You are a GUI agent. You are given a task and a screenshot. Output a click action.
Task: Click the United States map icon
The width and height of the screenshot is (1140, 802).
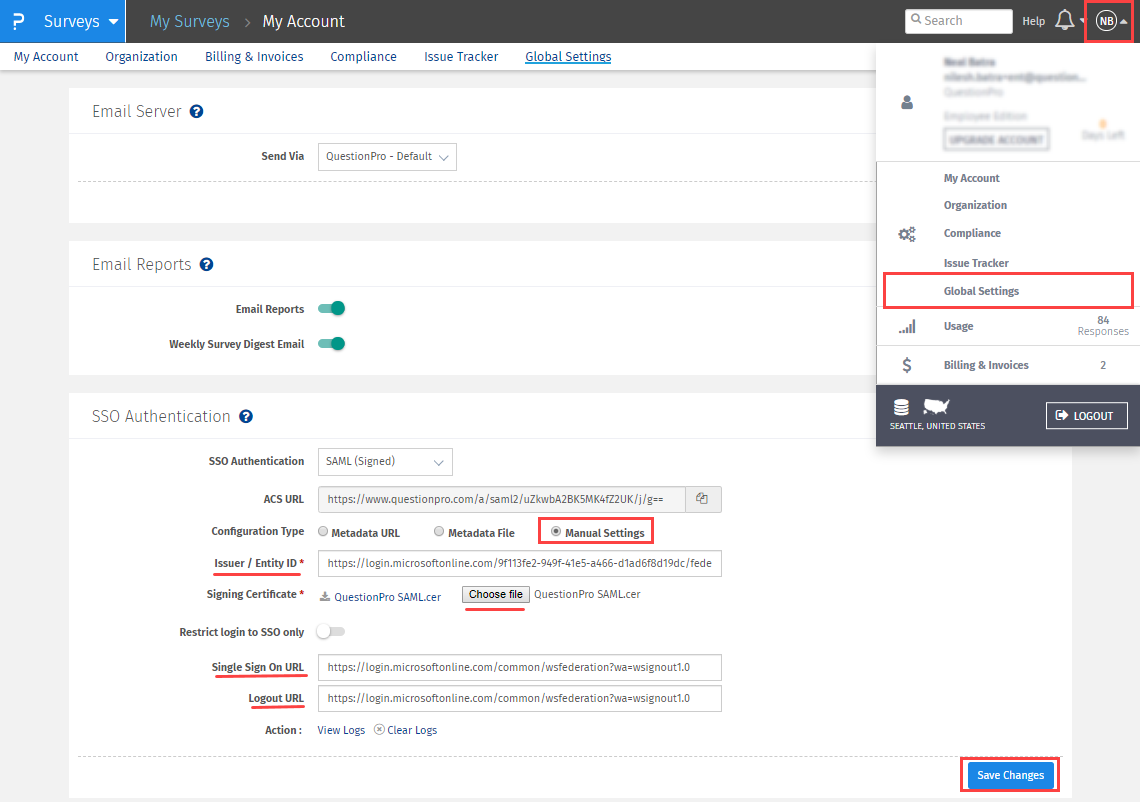(x=936, y=406)
